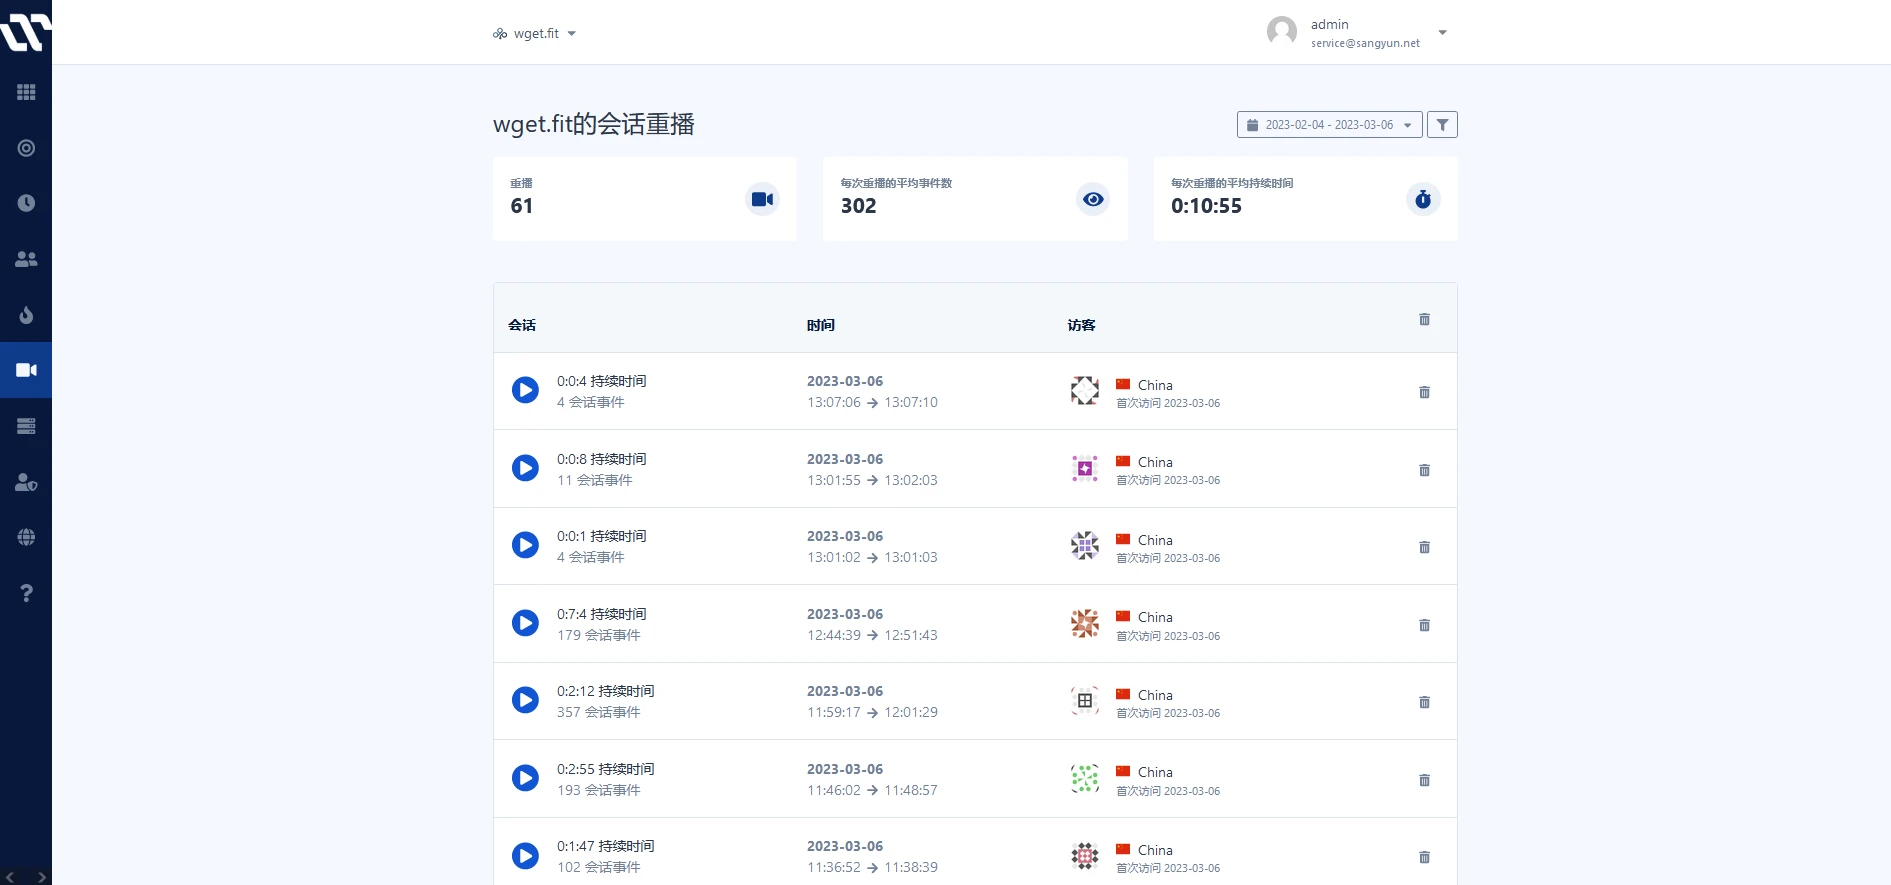Open the visitors people icon in sidebar
1891x885 pixels.
coord(26,259)
